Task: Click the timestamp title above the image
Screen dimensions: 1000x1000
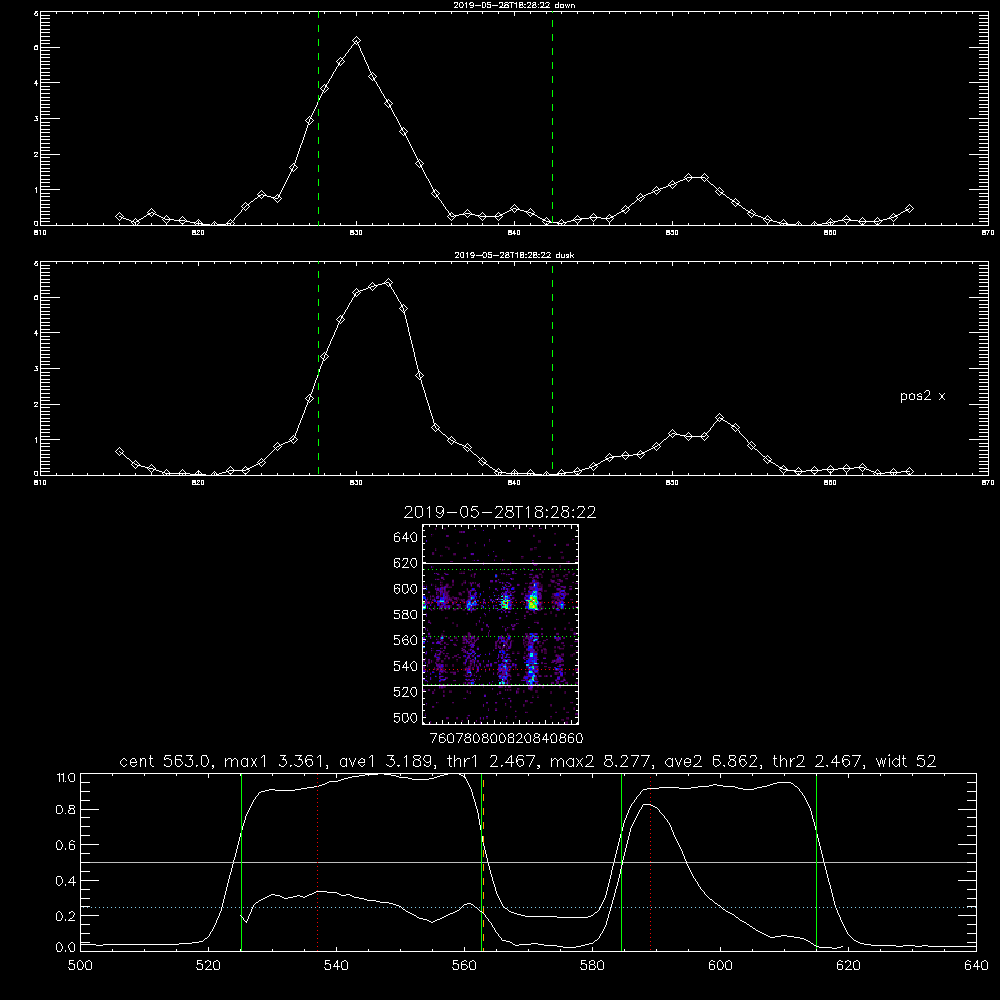Action: pos(500,512)
